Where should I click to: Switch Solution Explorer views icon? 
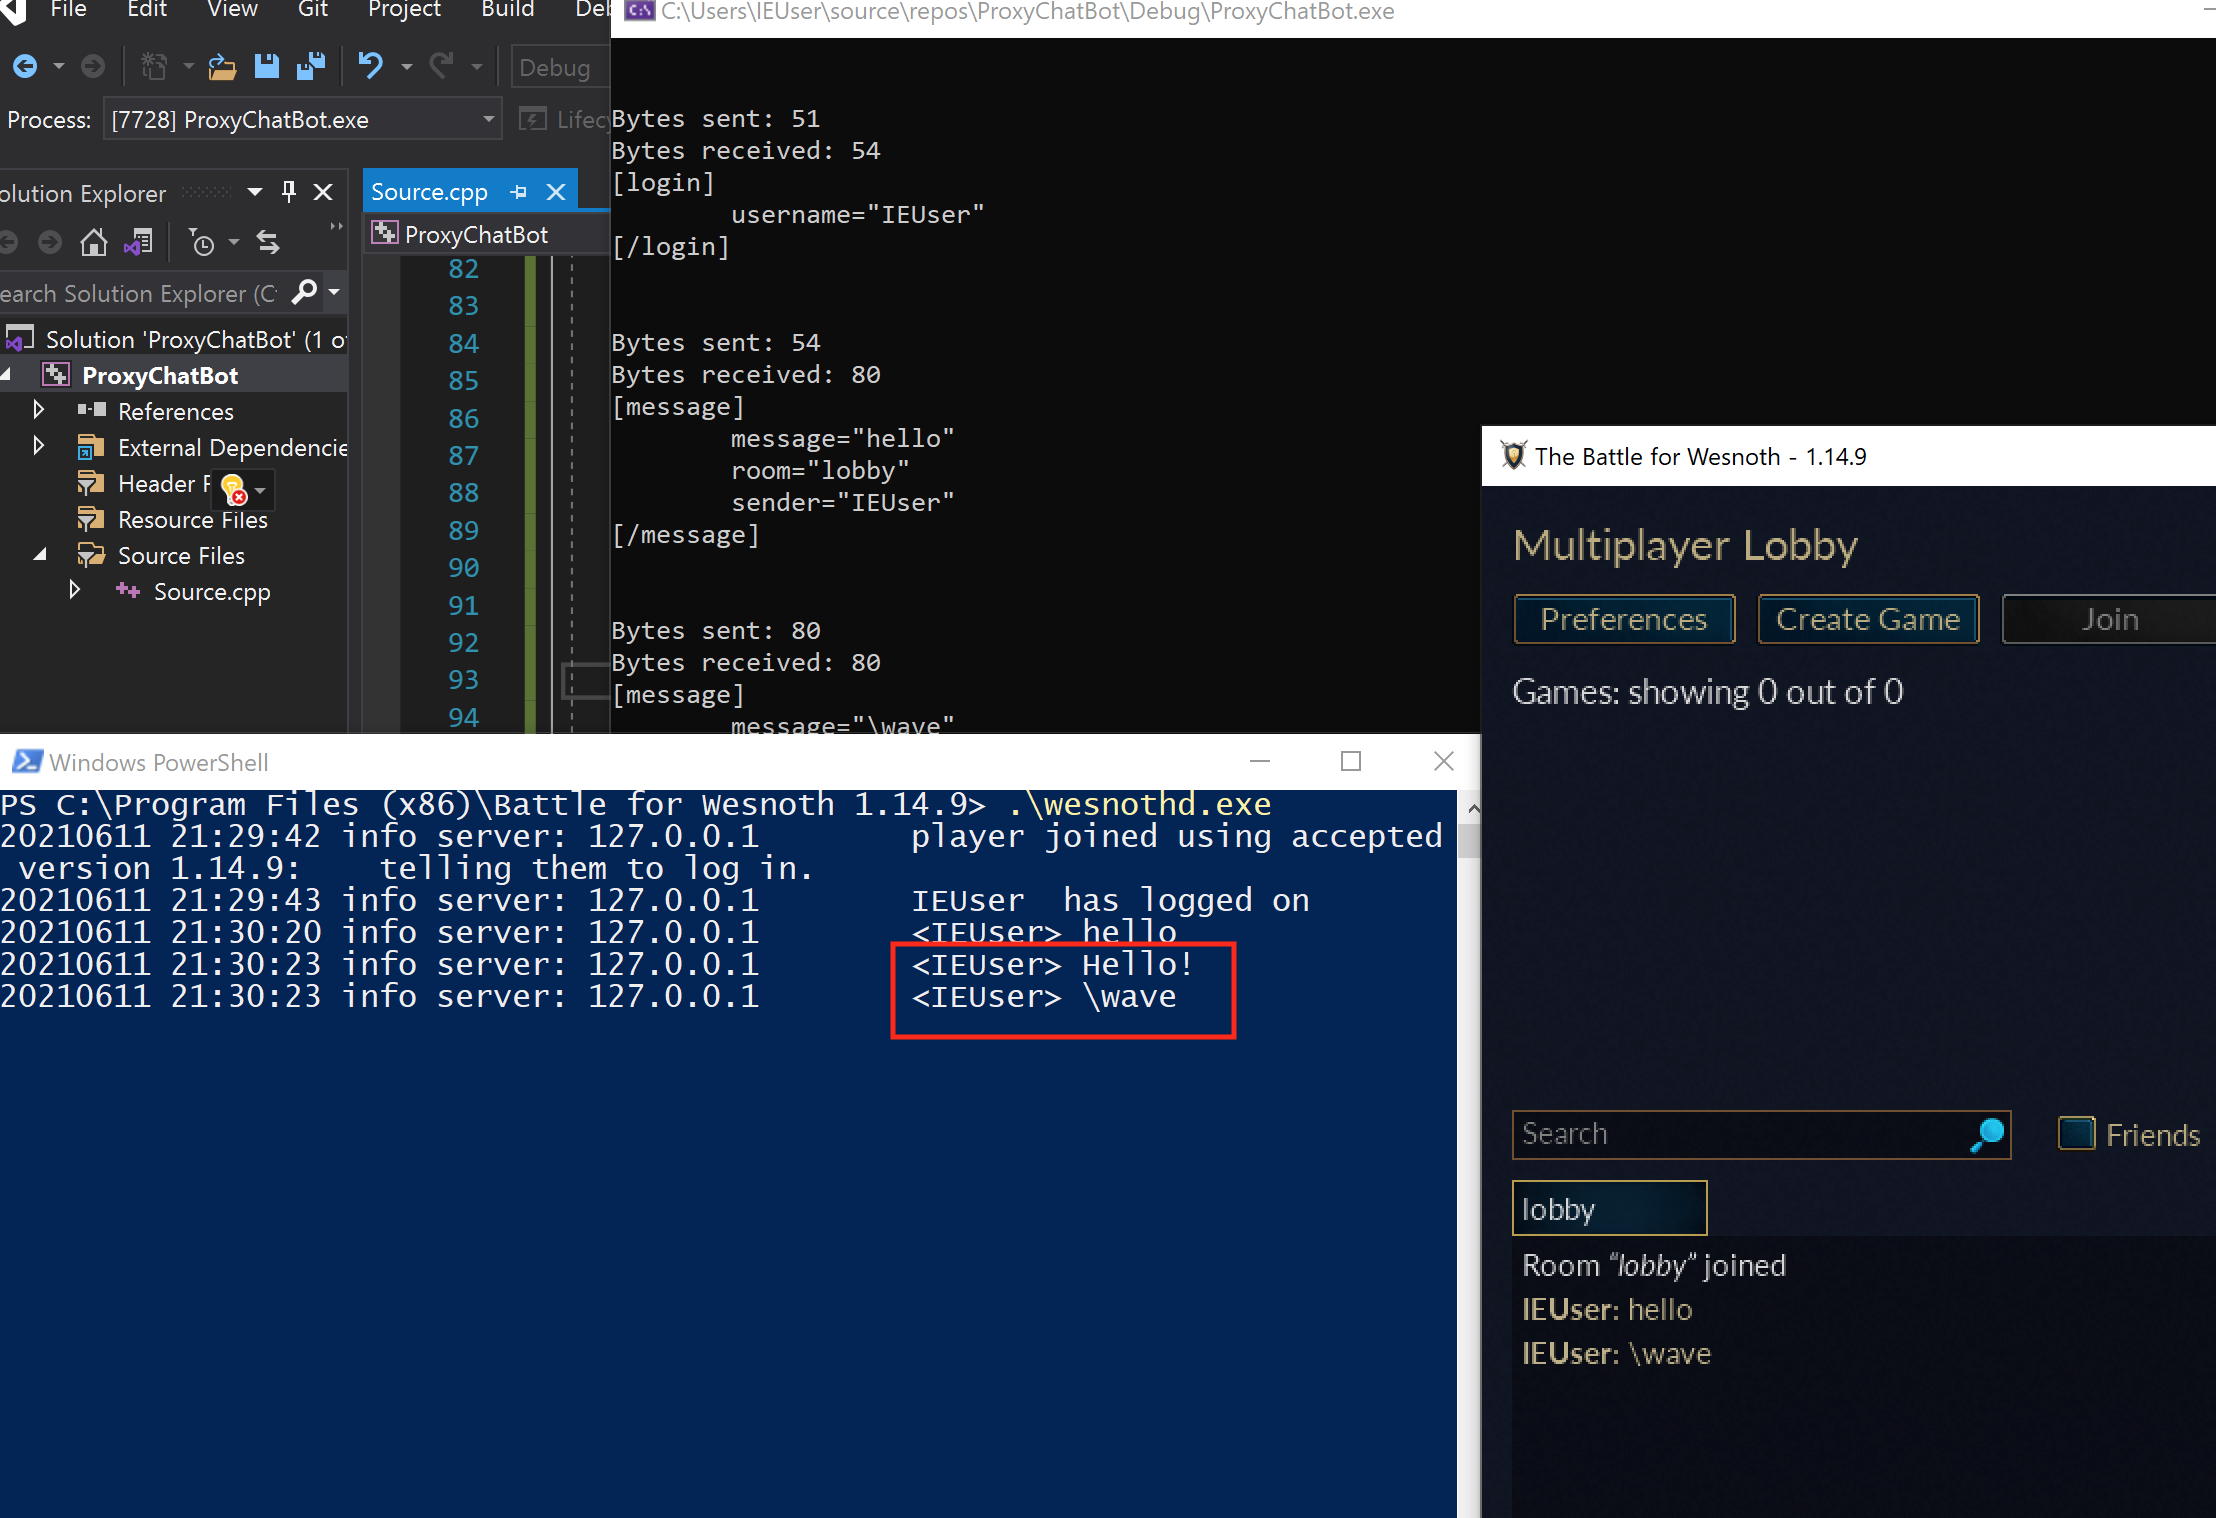tap(139, 242)
